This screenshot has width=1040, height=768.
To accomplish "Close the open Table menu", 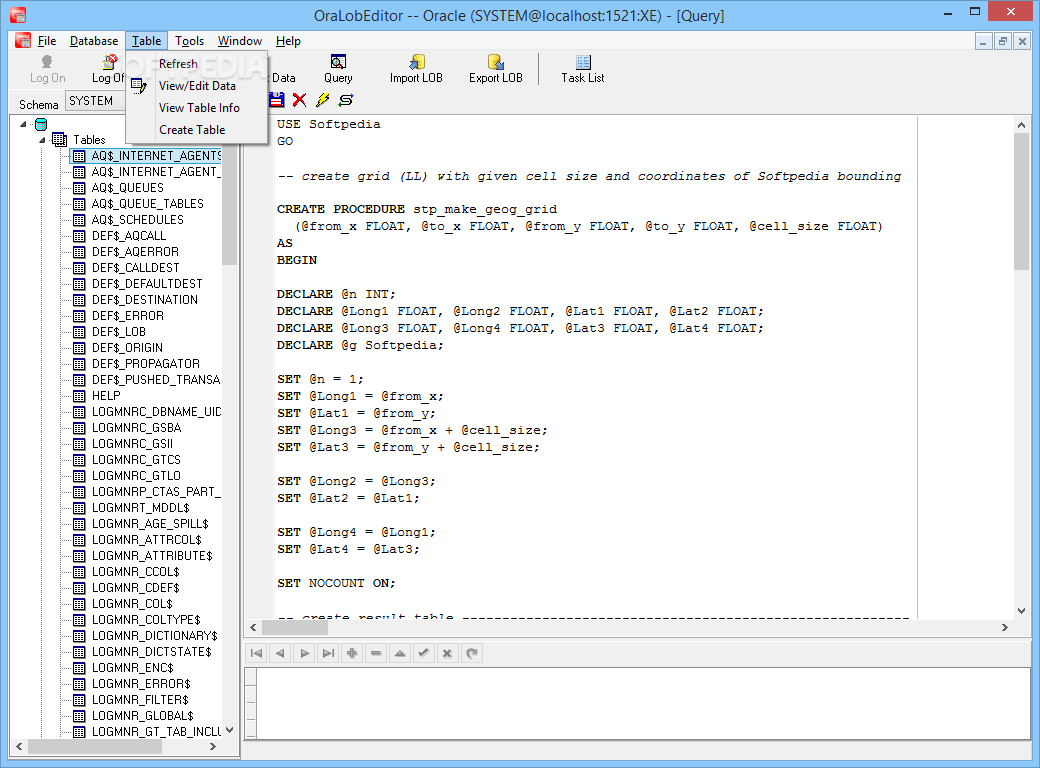I will [x=146, y=41].
